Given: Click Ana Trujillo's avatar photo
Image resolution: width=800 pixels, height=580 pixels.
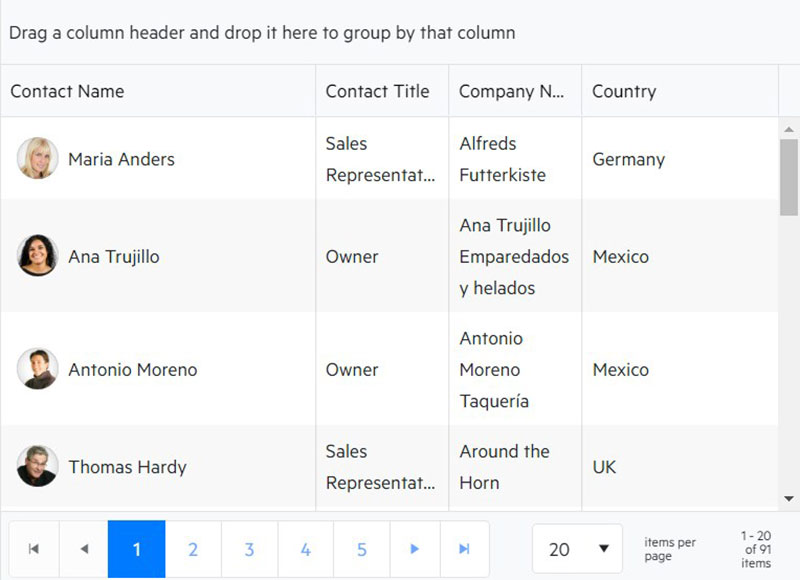Looking at the screenshot, I should coord(37,256).
